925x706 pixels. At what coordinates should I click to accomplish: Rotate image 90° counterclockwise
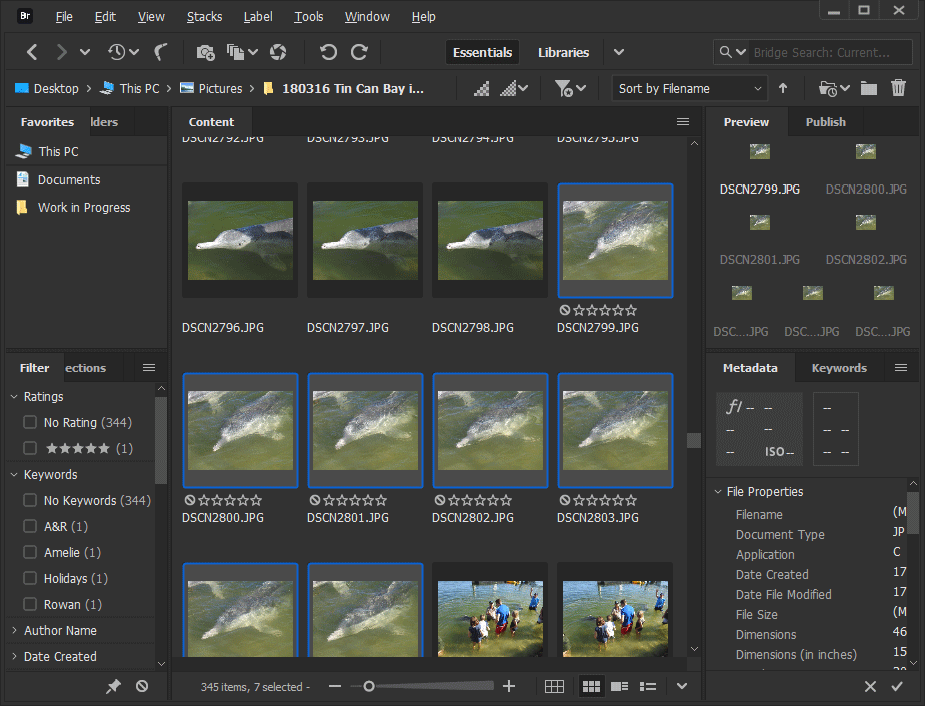pos(328,52)
